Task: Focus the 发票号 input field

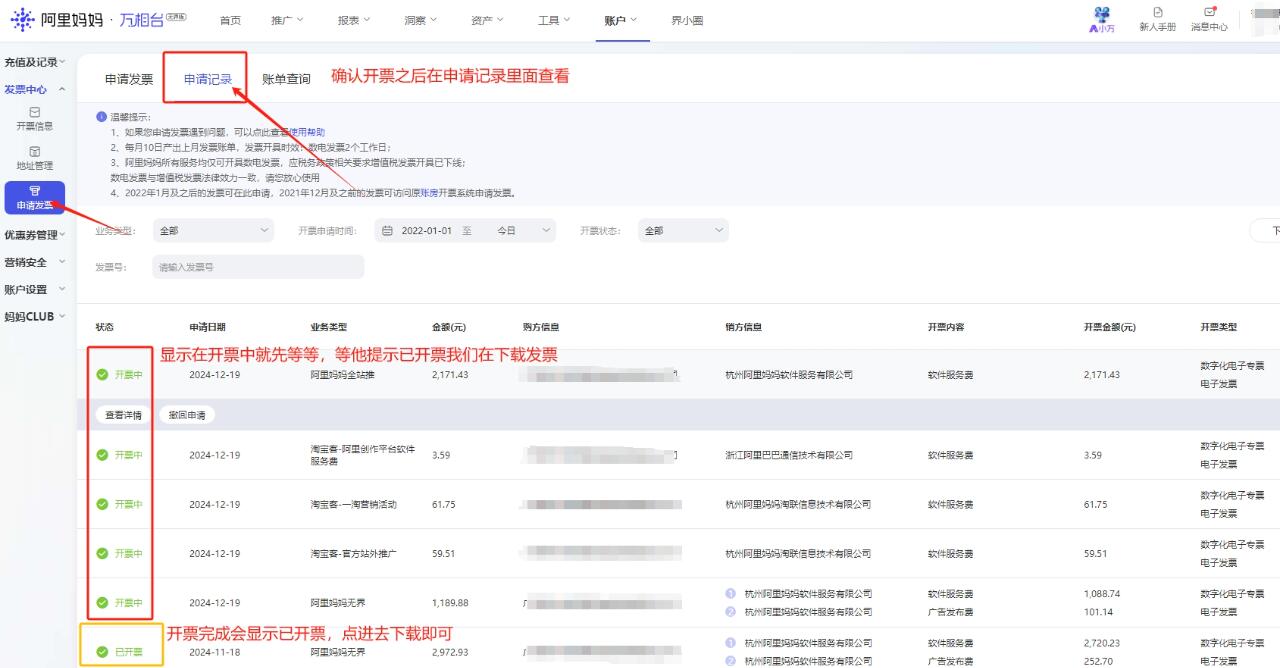Action: tap(258, 267)
